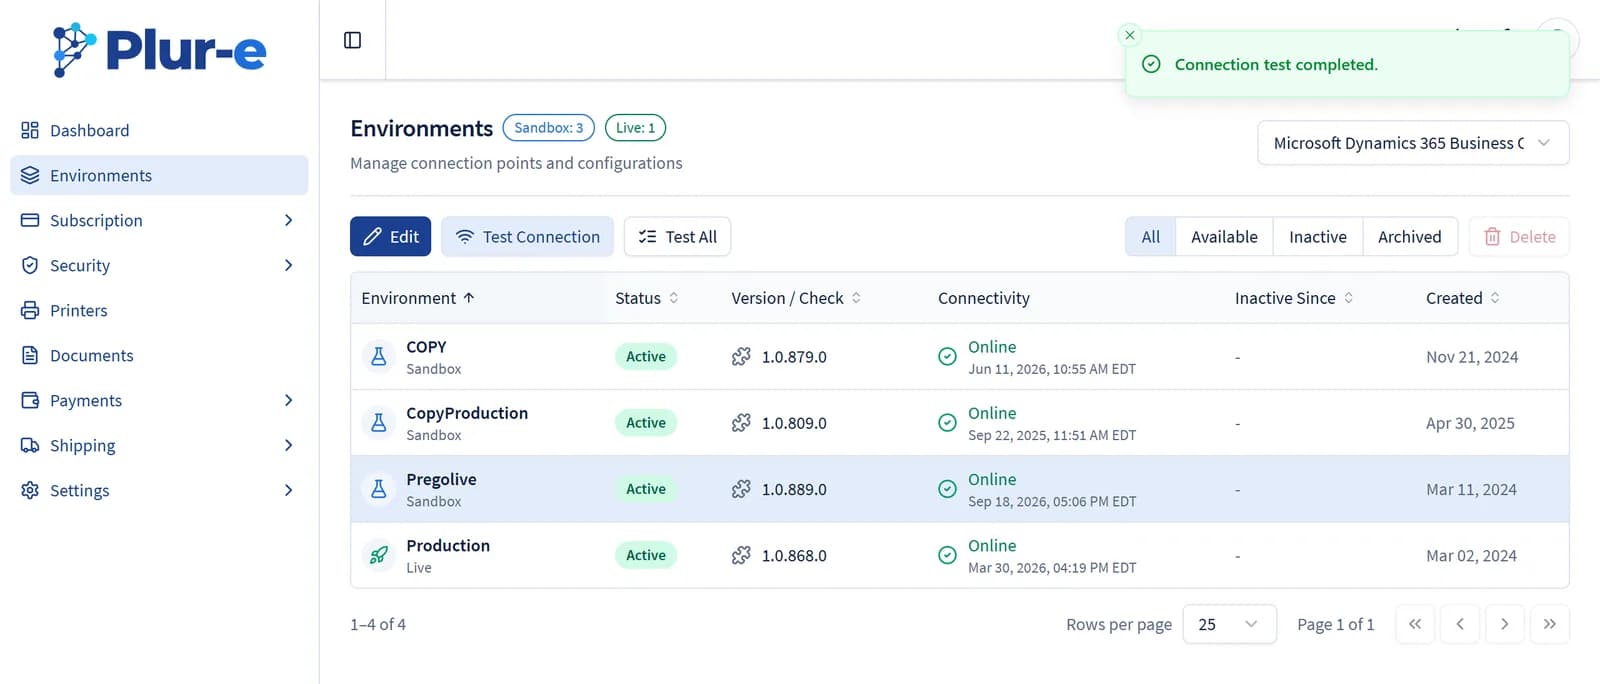1600x684 pixels.
Task: Go to the next page
Action: tap(1505, 624)
